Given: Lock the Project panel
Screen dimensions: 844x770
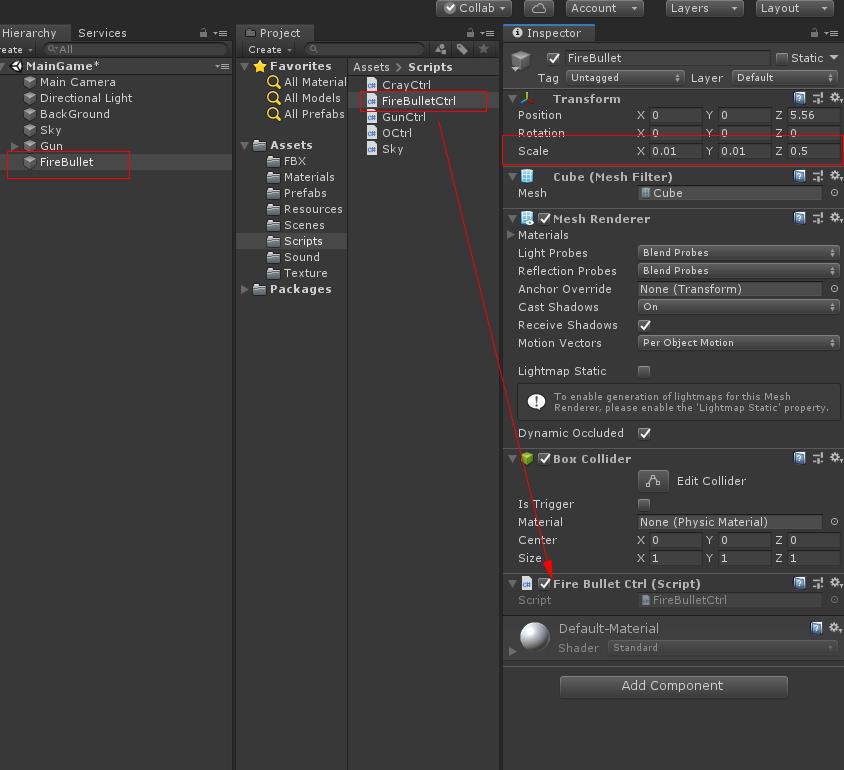Looking at the screenshot, I should click(470, 33).
